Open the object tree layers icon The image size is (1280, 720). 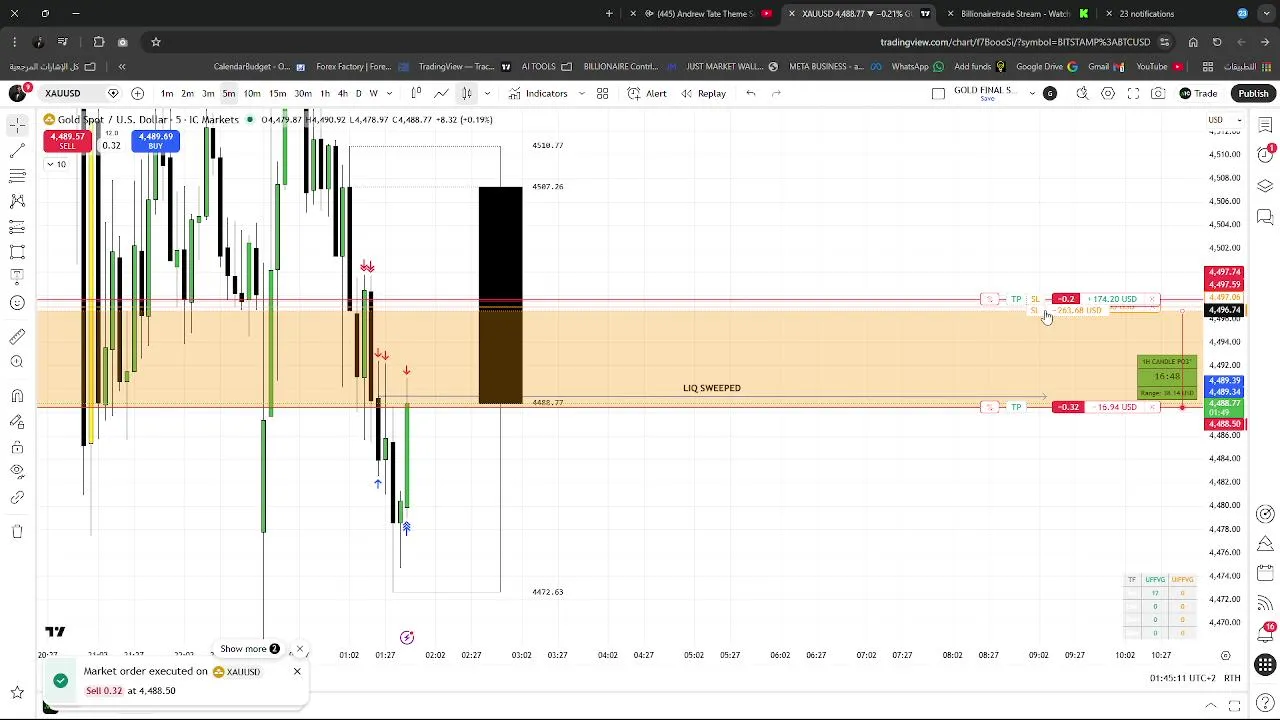1265,186
